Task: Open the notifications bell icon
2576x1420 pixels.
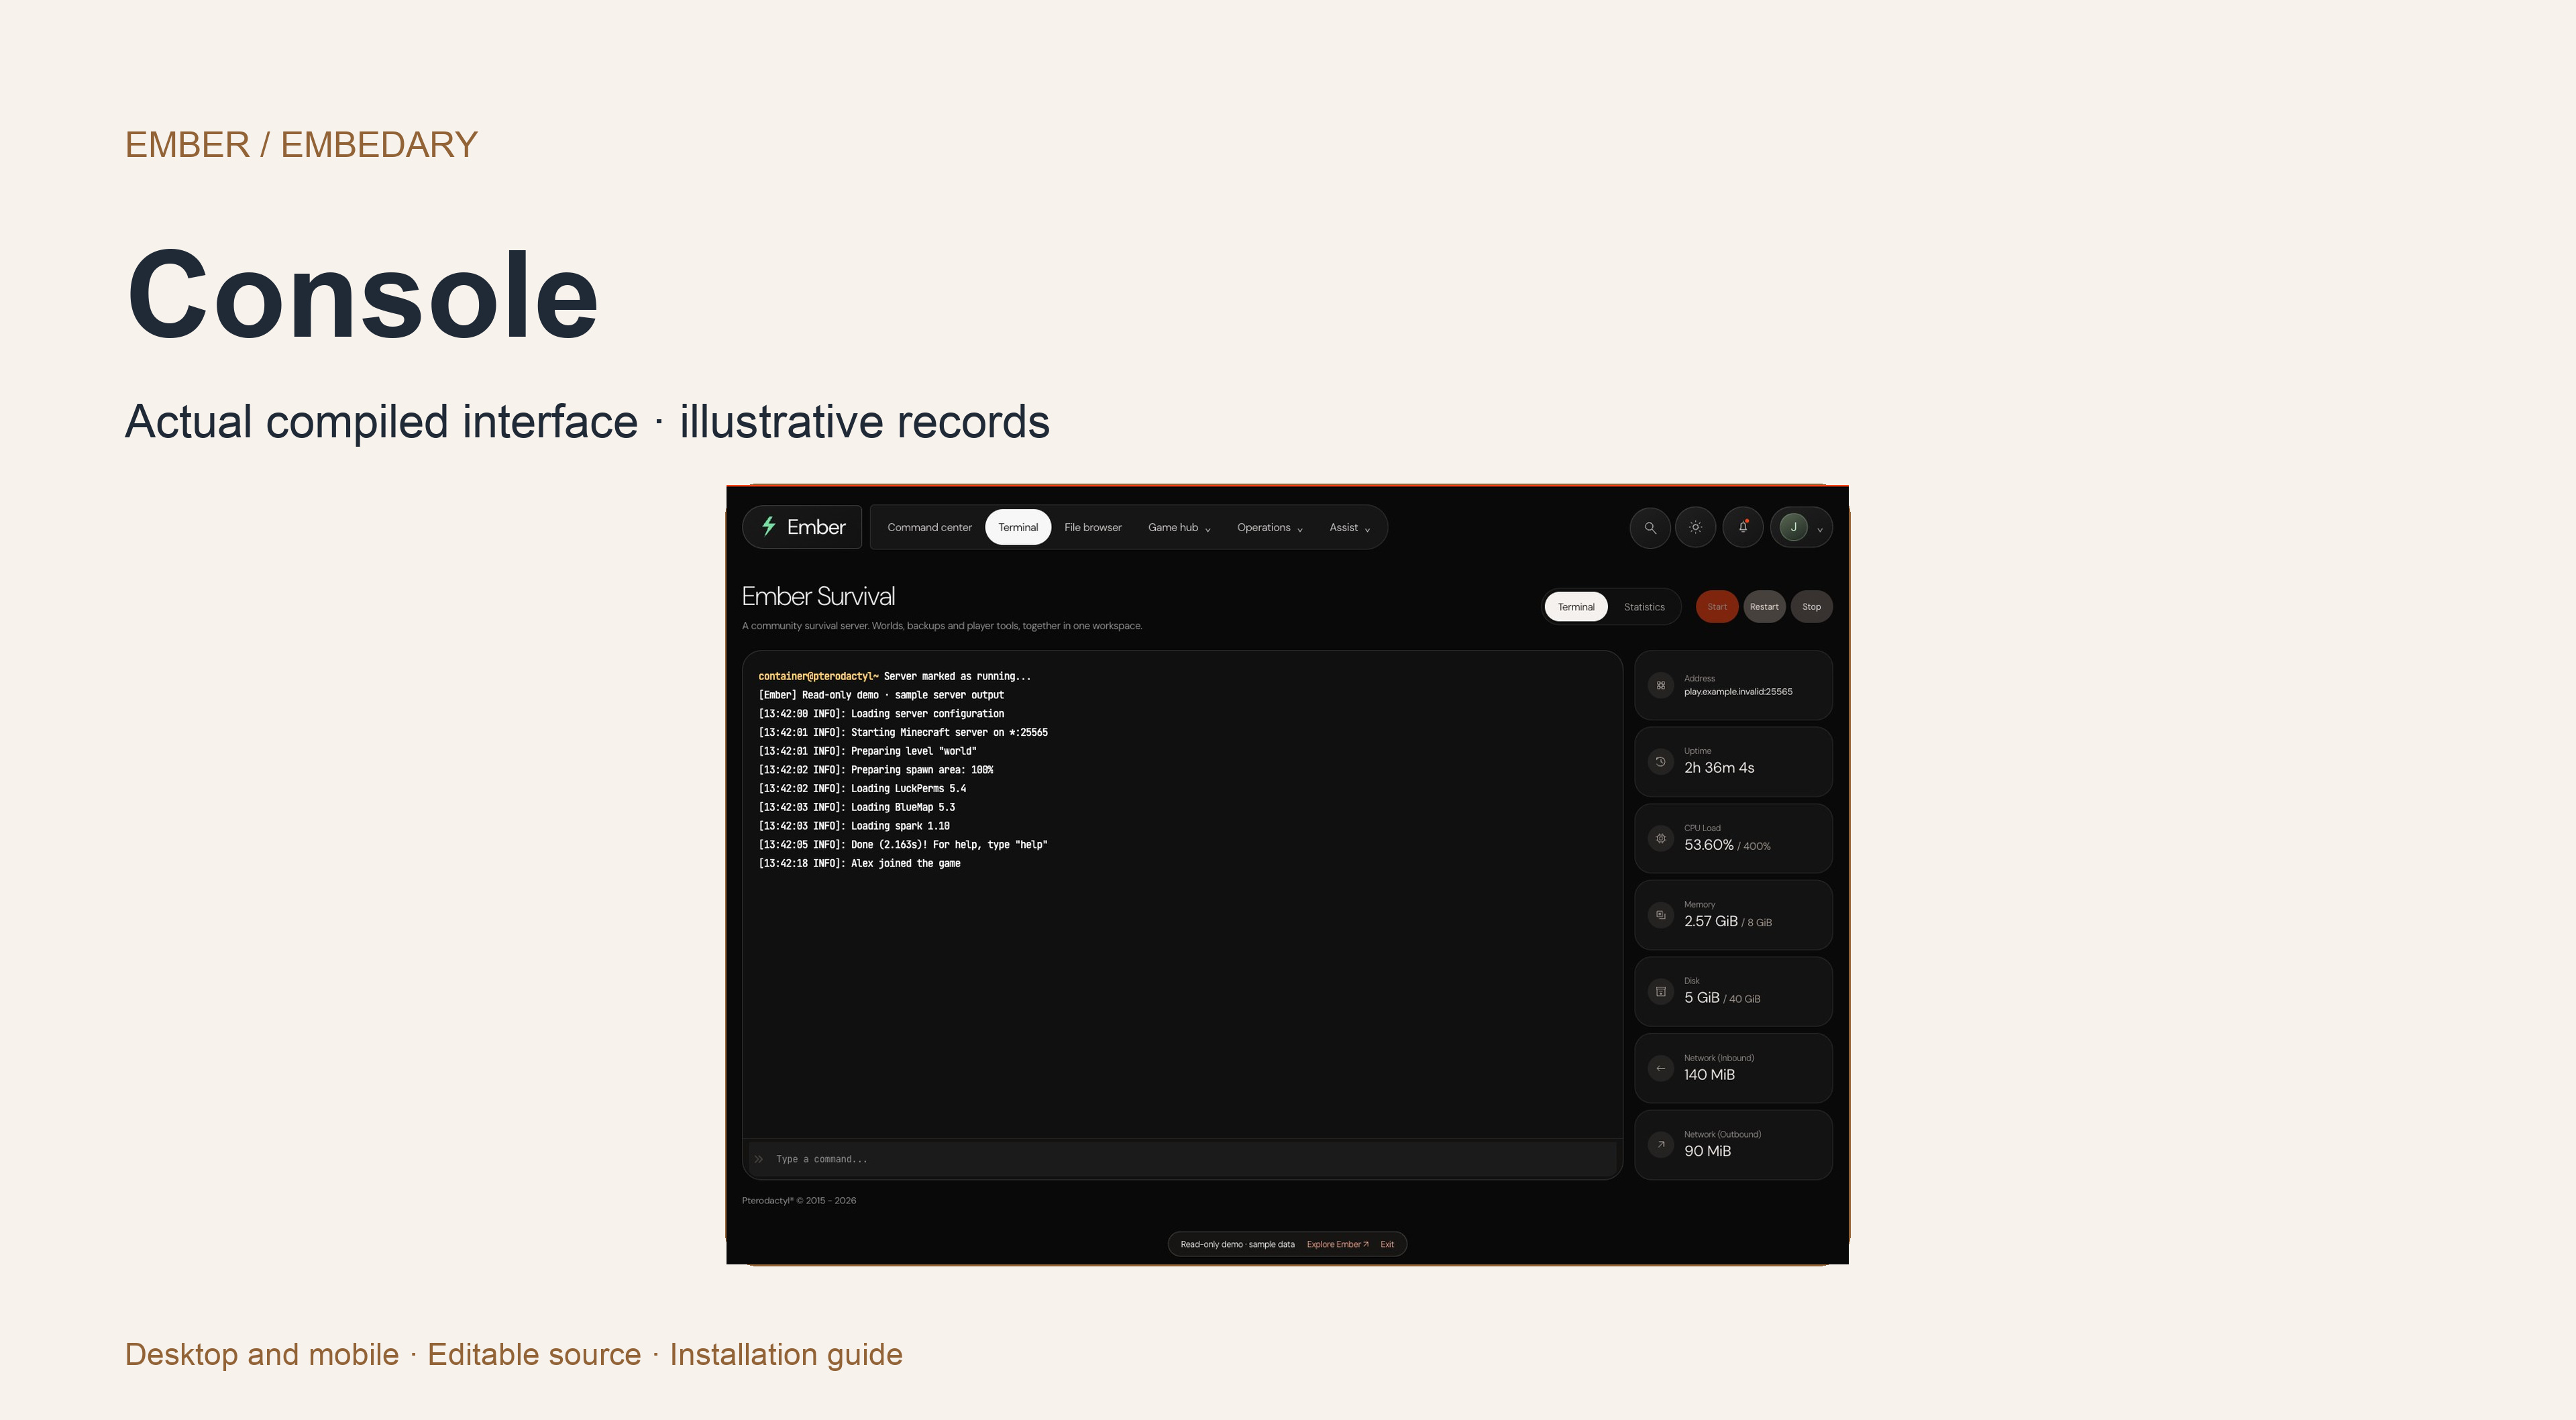Action: point(1743,527)
